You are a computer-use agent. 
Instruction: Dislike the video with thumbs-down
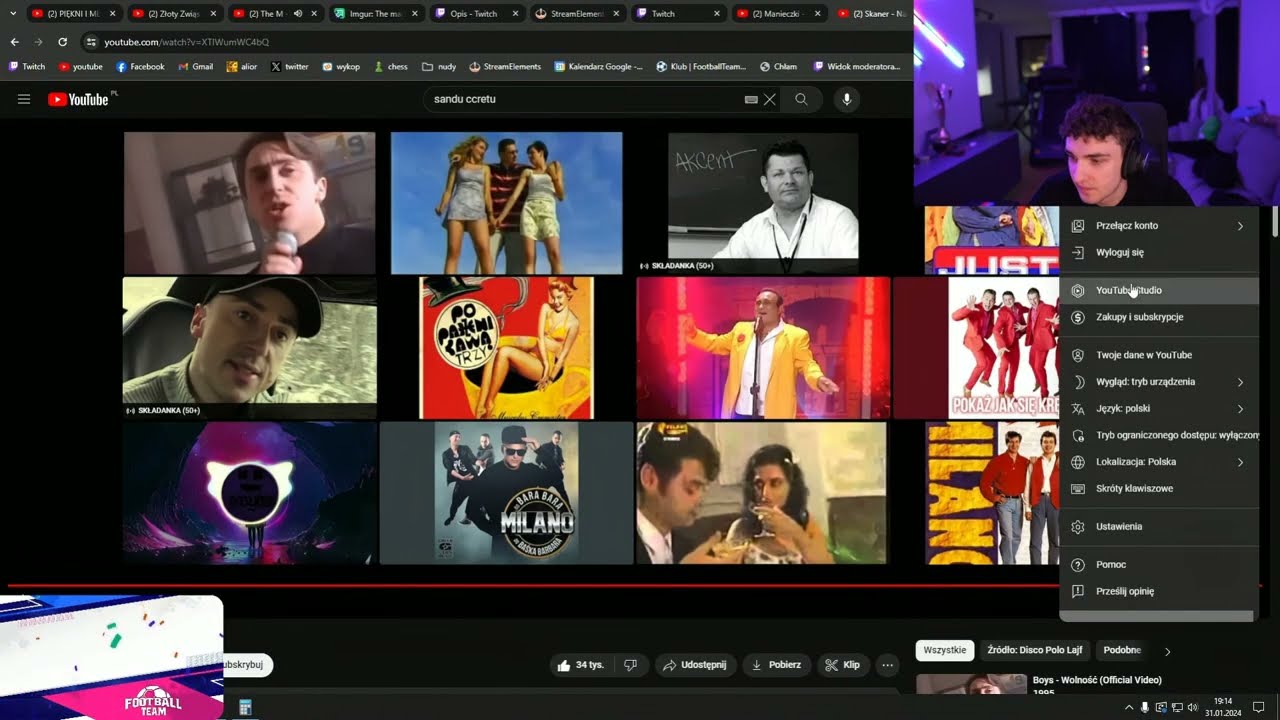click(x=631, y=665)
